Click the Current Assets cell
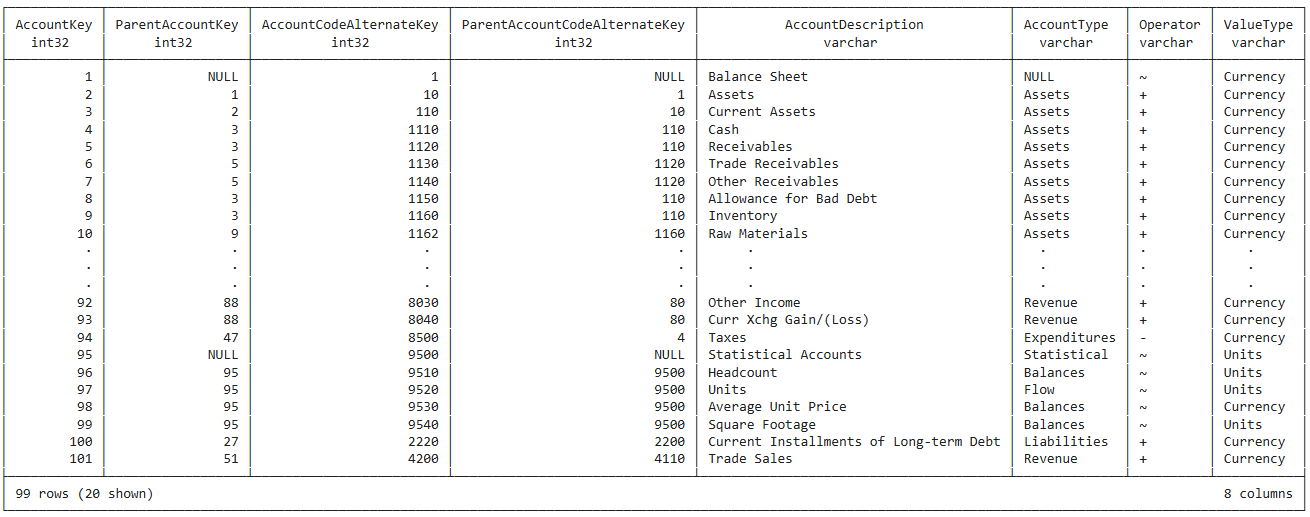 tap(762, 112)
